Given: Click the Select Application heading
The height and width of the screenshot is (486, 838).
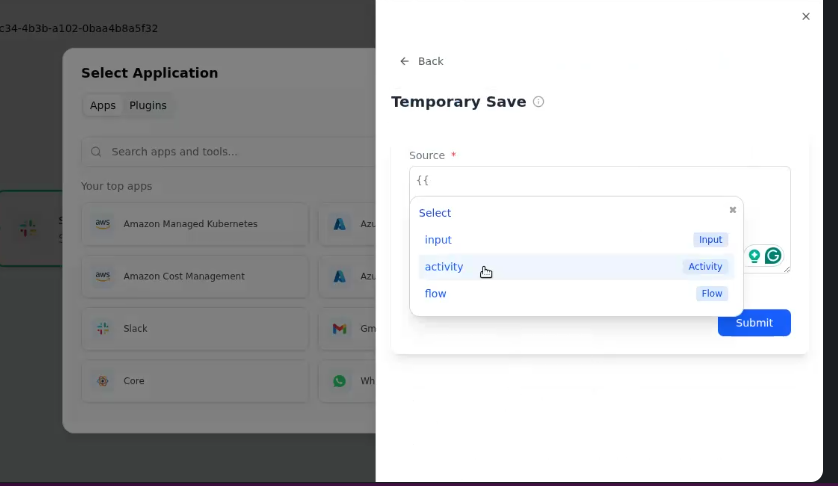Looking at the screenshot, I should click(x=150, y=73).
